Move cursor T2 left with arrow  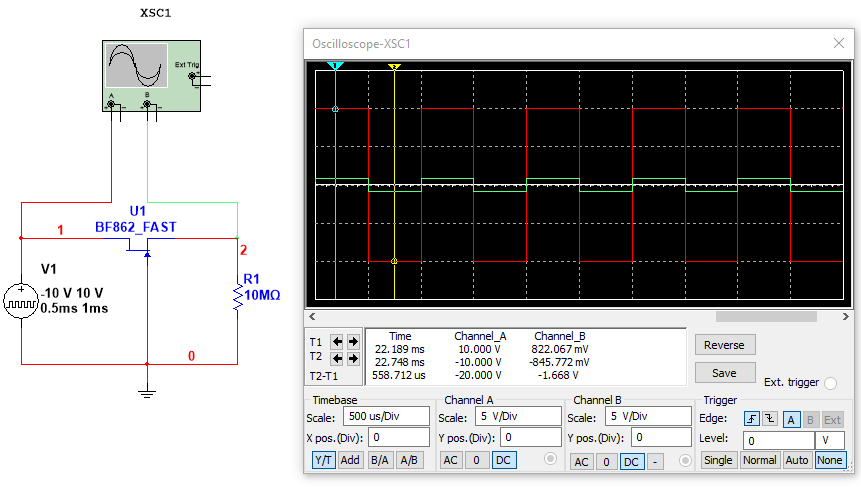click(337, 359)
